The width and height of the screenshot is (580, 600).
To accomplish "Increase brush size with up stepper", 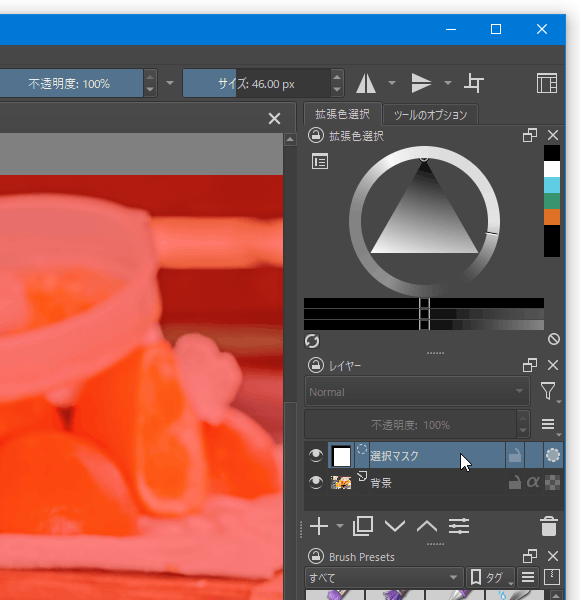I will tap(337, 77).
